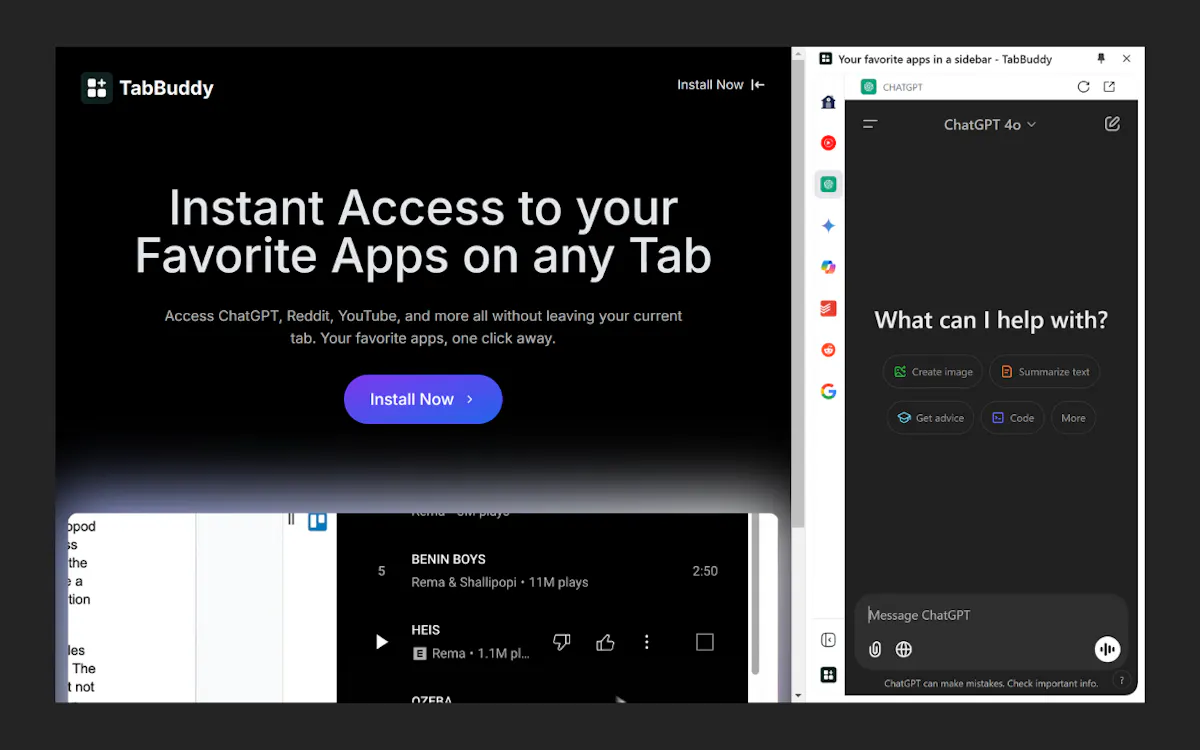Like the HEIS track with thumbs up

point(605,642)
